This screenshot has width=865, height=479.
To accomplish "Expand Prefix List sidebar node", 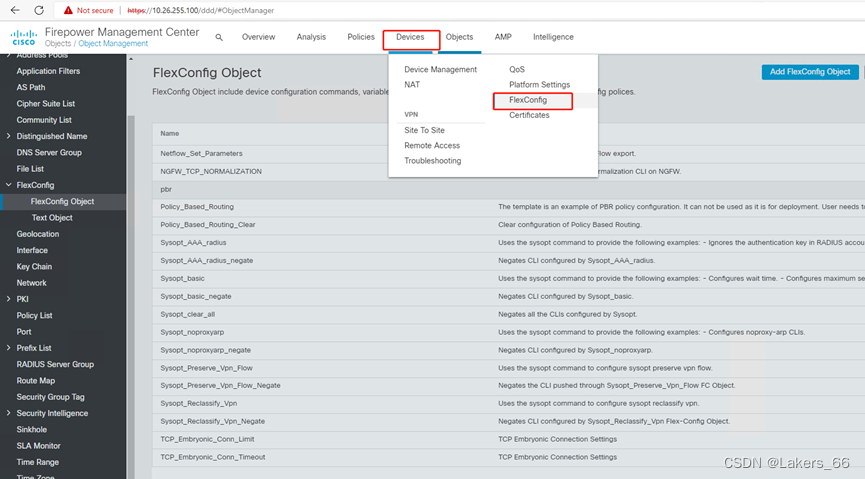I will point(8,348).
